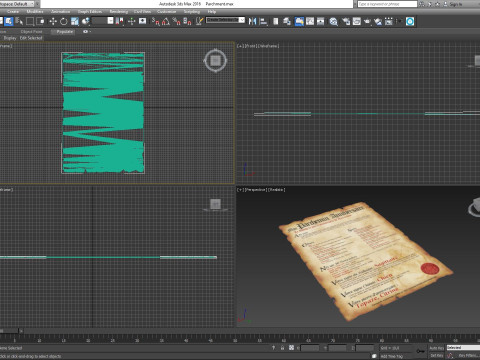The image size is (480, 360).
Task: Click Use Pivot Point Center icon
Action: point(119,21)
